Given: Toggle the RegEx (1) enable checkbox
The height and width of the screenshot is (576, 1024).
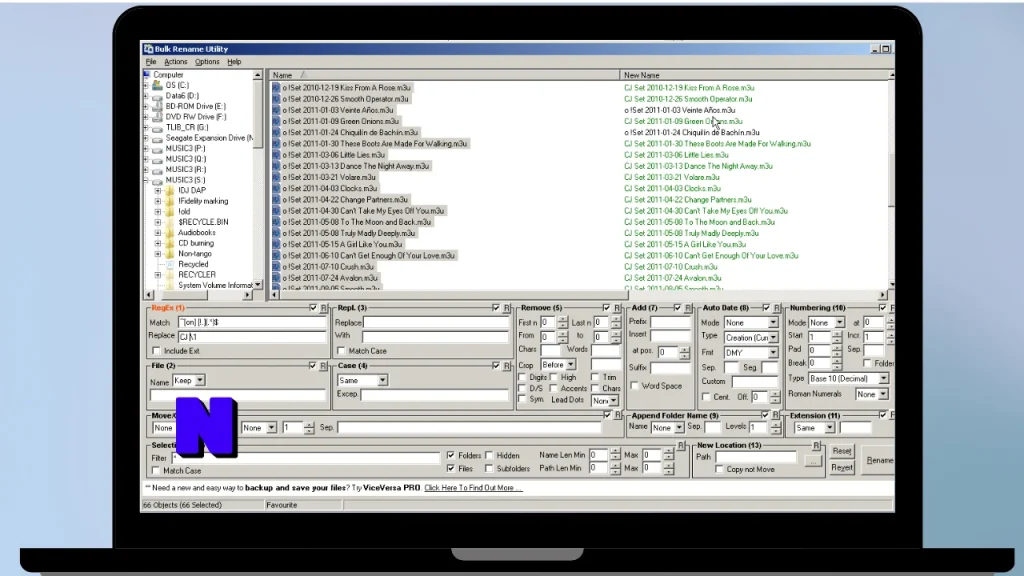Looking at the screenshot, I should click(x=313, y=308).
